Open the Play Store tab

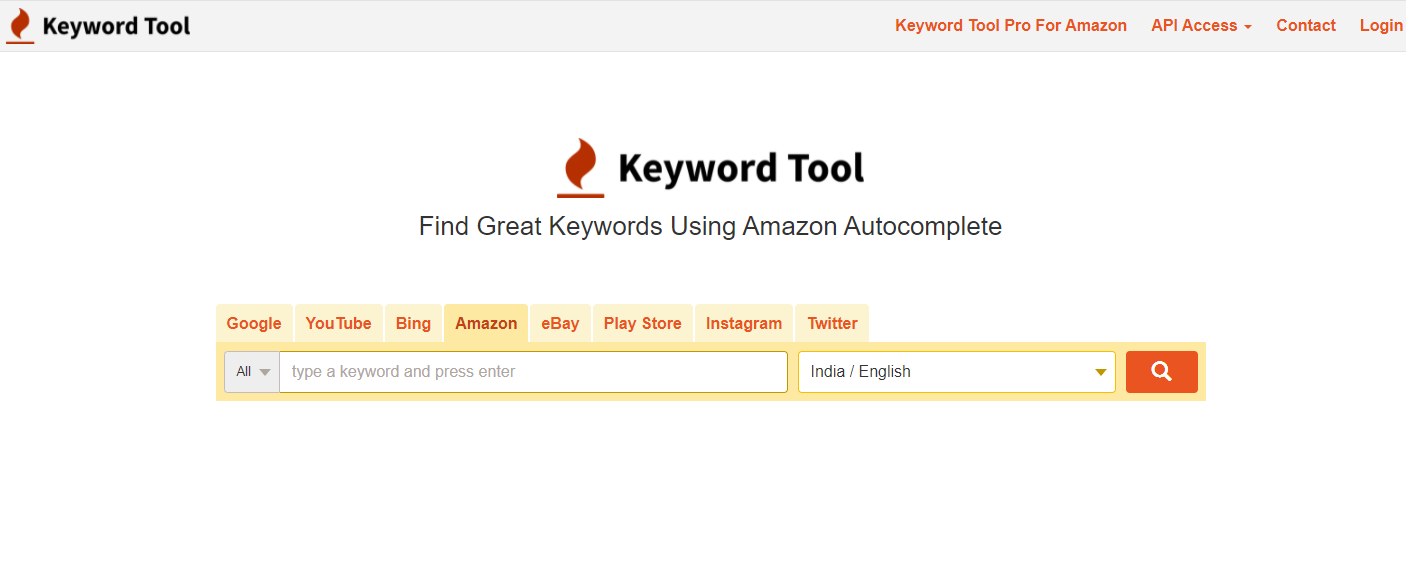tap(642, 324)
